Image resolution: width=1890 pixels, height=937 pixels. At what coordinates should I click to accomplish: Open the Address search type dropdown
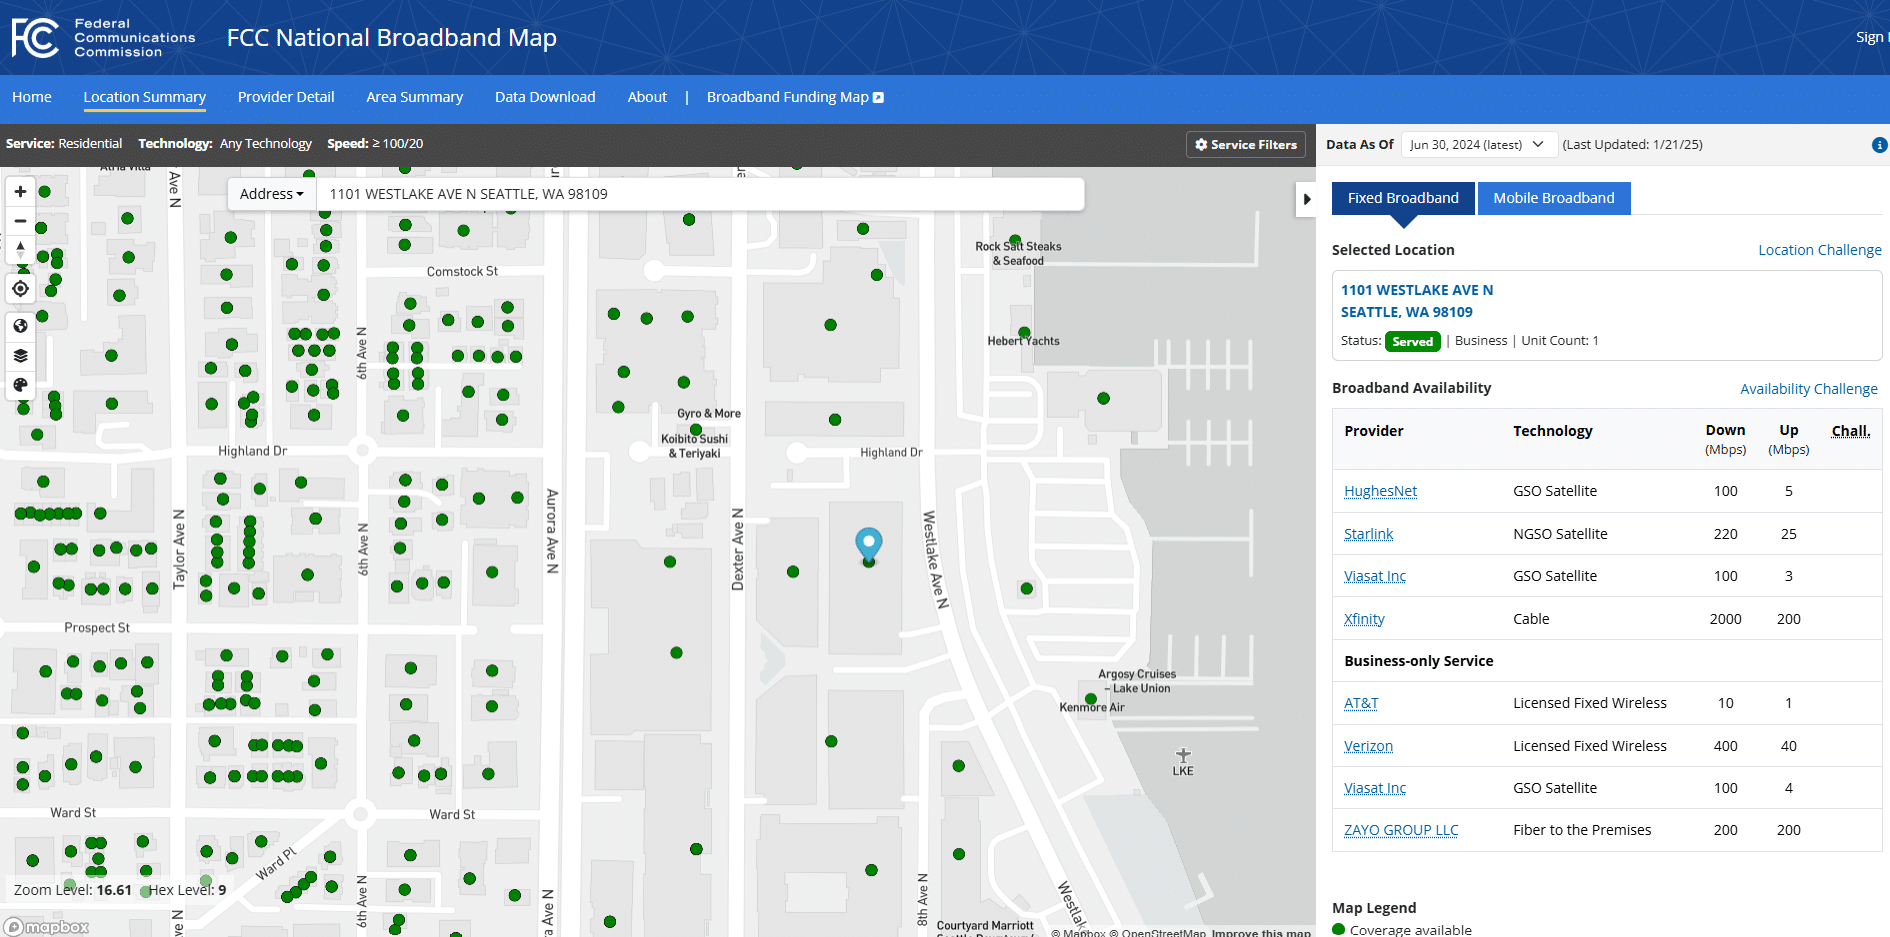(271, 193)
